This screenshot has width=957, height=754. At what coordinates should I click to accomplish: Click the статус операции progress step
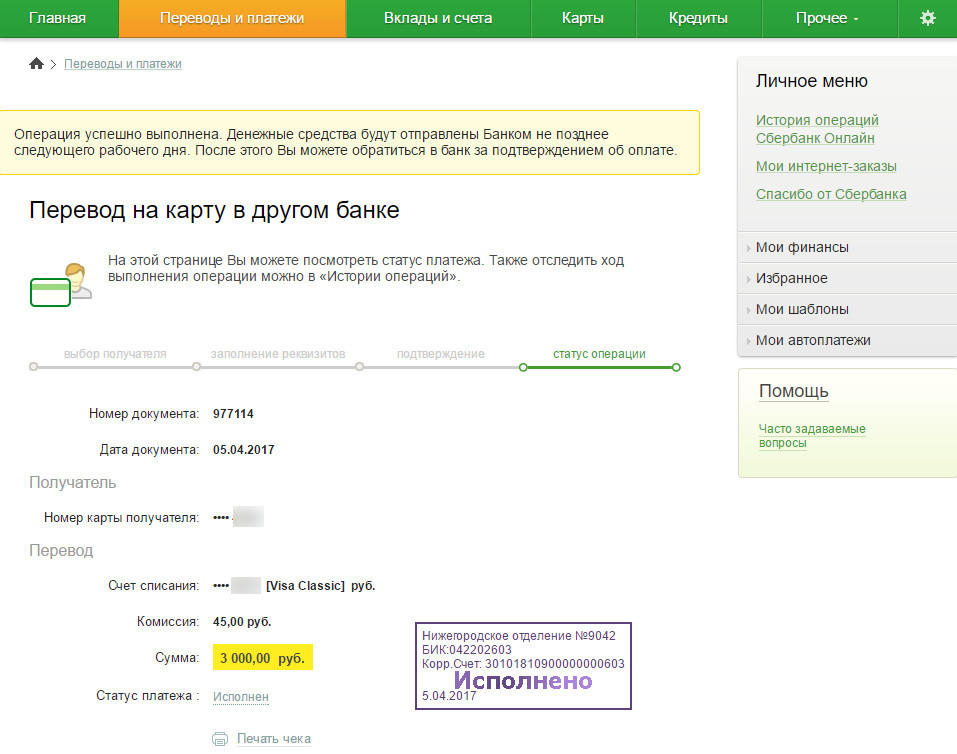599,354
